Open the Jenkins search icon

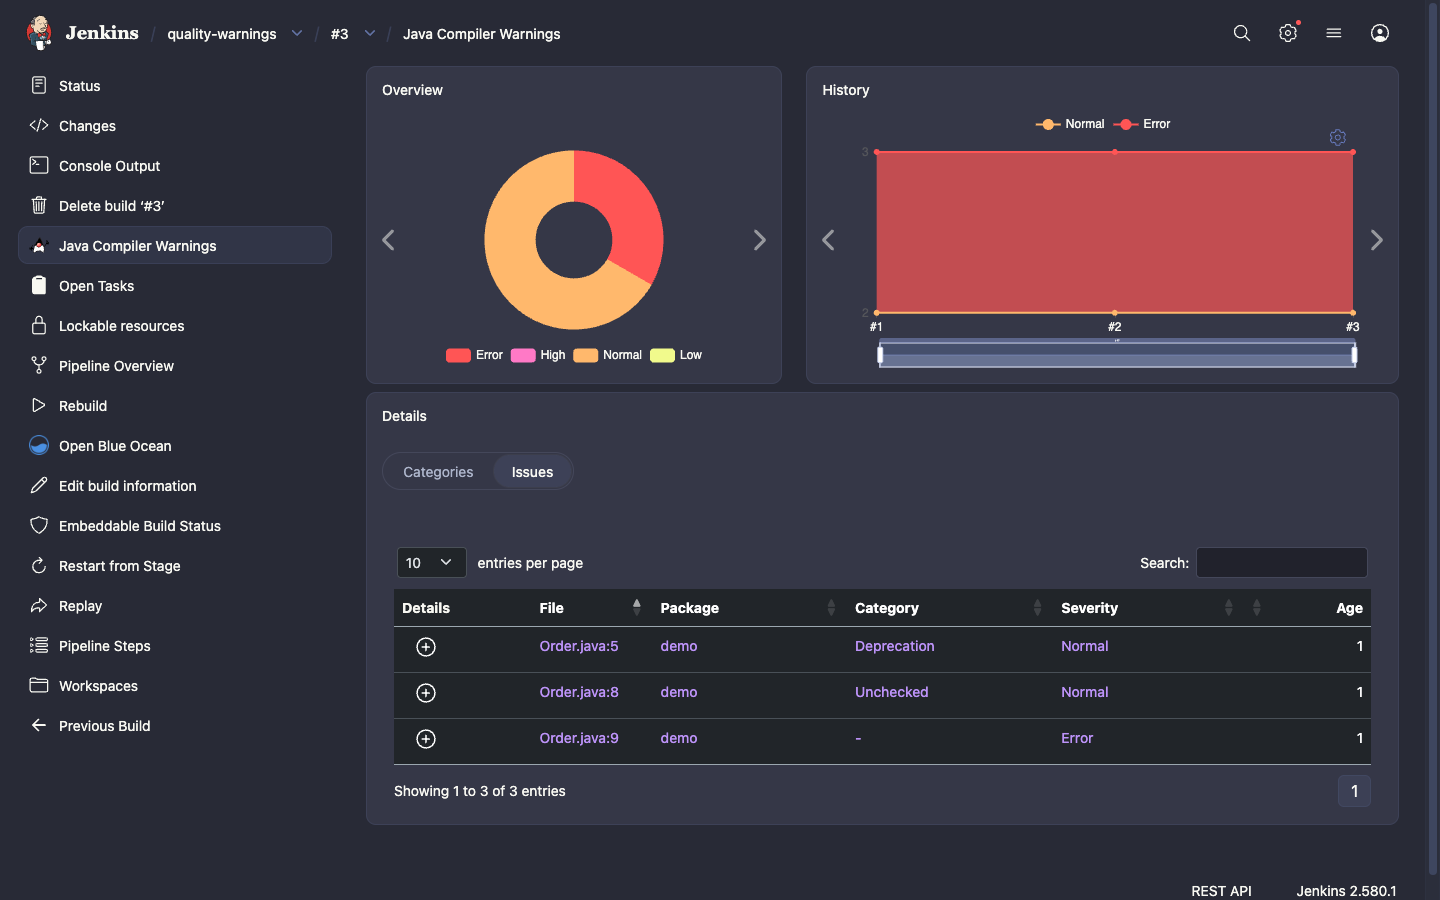tap(1242, 33)
